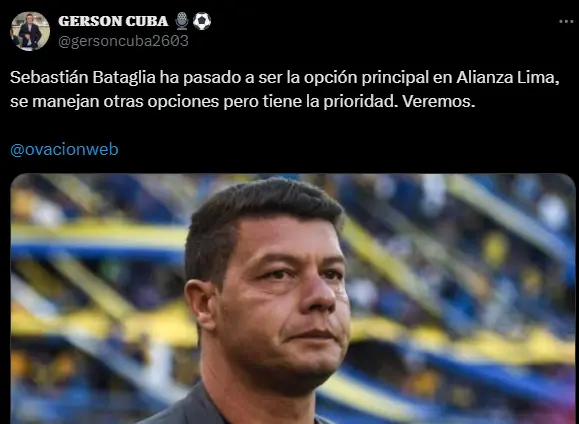Screen dimensions: 579x424
Task: Click the soccer ball emoji beside name
Action: (202, 21)
